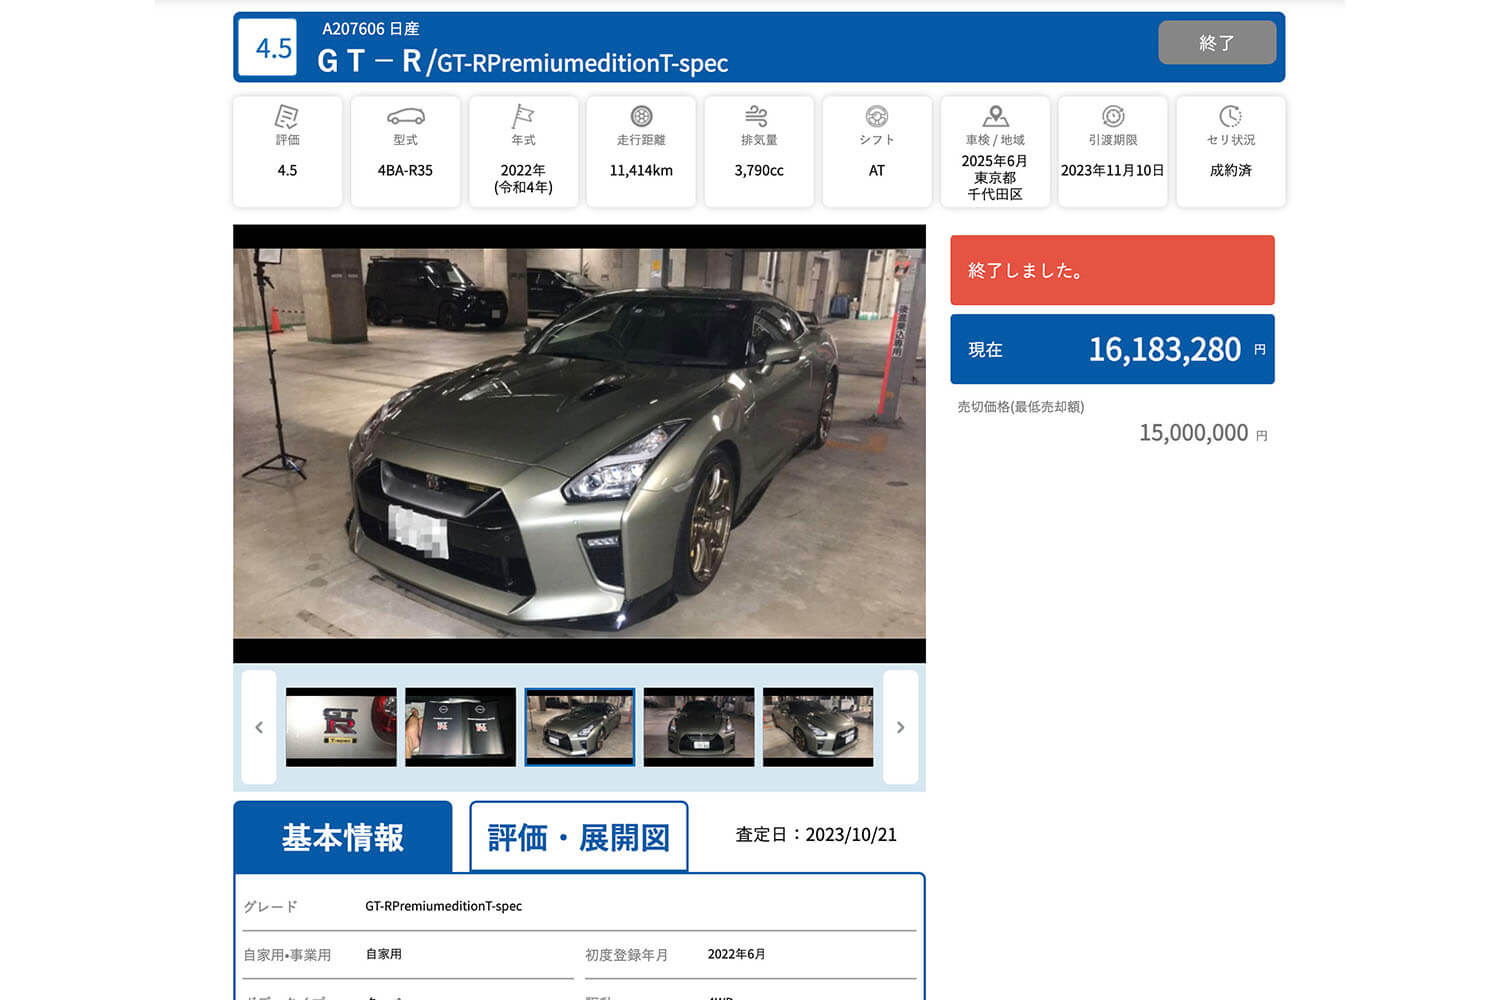Select the last thumbnail of the car
The height and width of the screenshot is (1000, 1500).
point(818,727)
